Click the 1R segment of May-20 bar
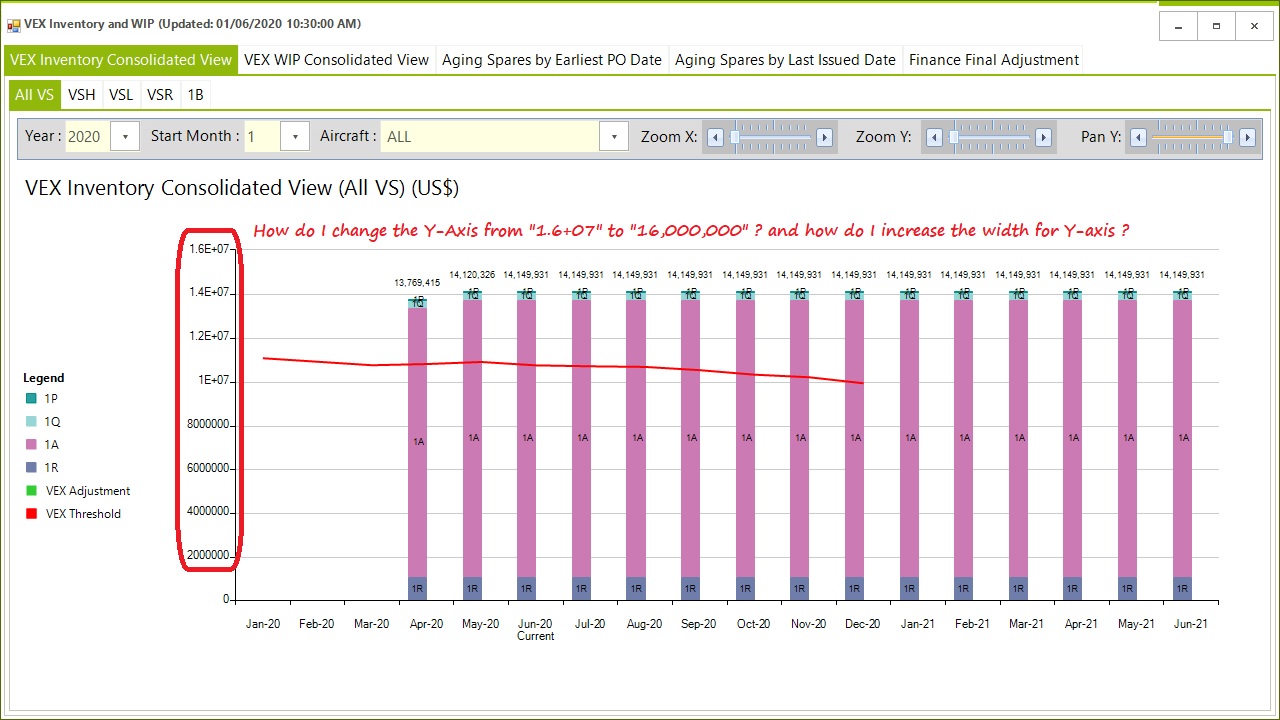 pyautogui.click(x=473, y=588)
